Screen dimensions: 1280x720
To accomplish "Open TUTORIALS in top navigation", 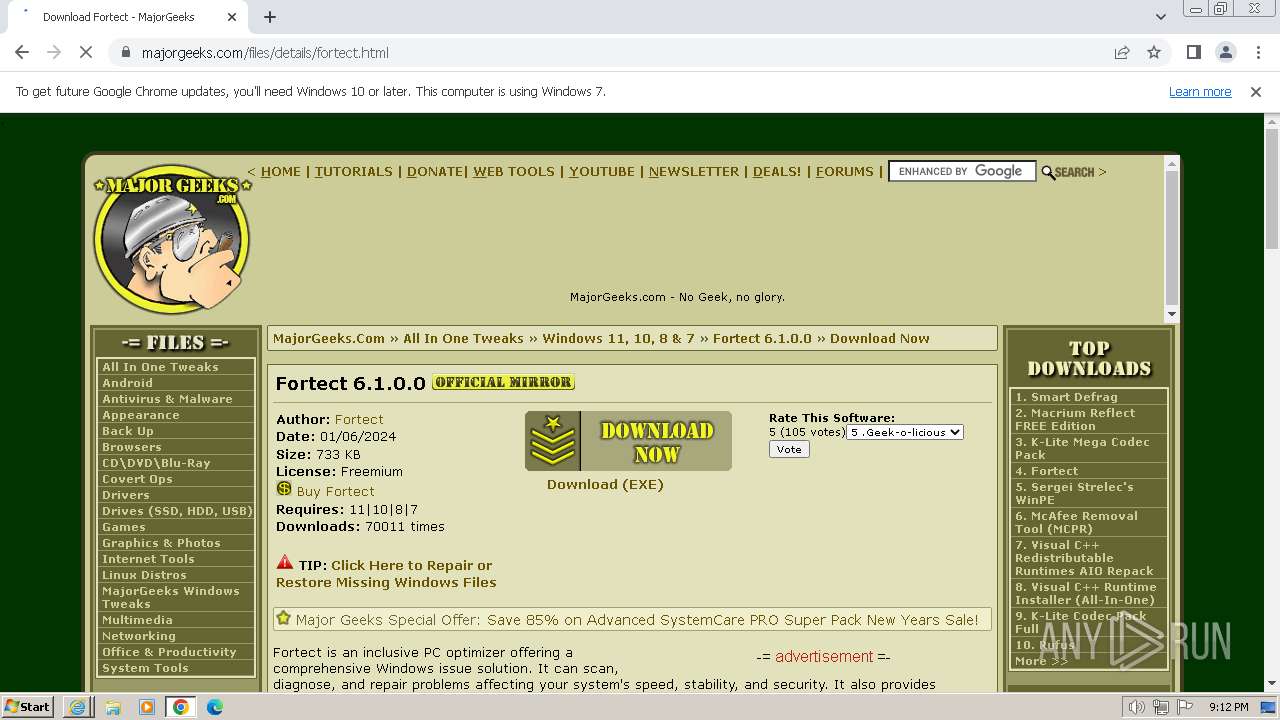I will tap(354, 172).
